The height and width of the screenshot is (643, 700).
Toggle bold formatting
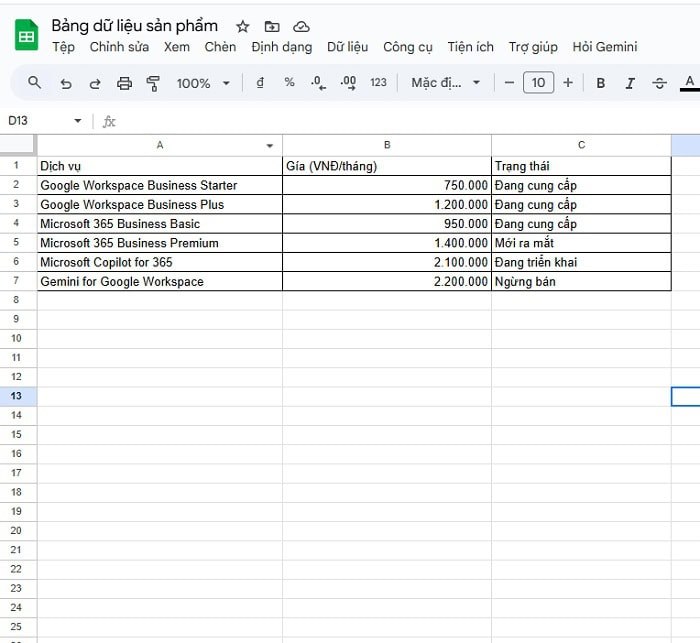(x=601, y=83)
